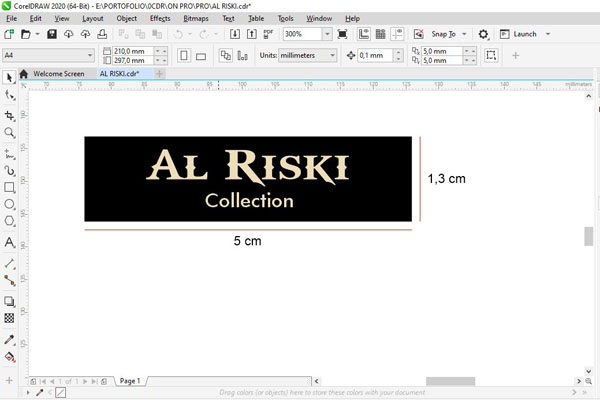Select the Zoom tool in toolbox
The height and width of the screenshot is (400, 600).
pyautogui.click(x=9, y=133)
